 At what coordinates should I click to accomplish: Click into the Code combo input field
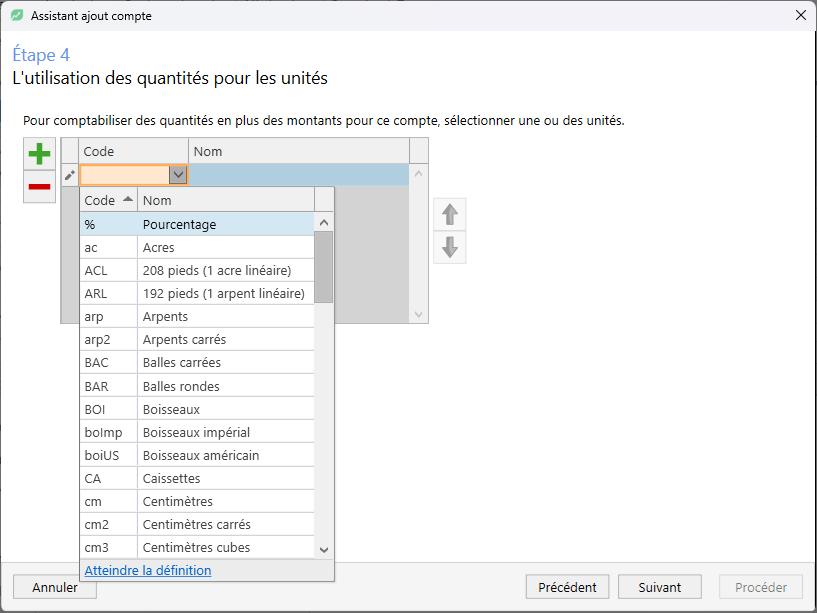coord(125,175)
